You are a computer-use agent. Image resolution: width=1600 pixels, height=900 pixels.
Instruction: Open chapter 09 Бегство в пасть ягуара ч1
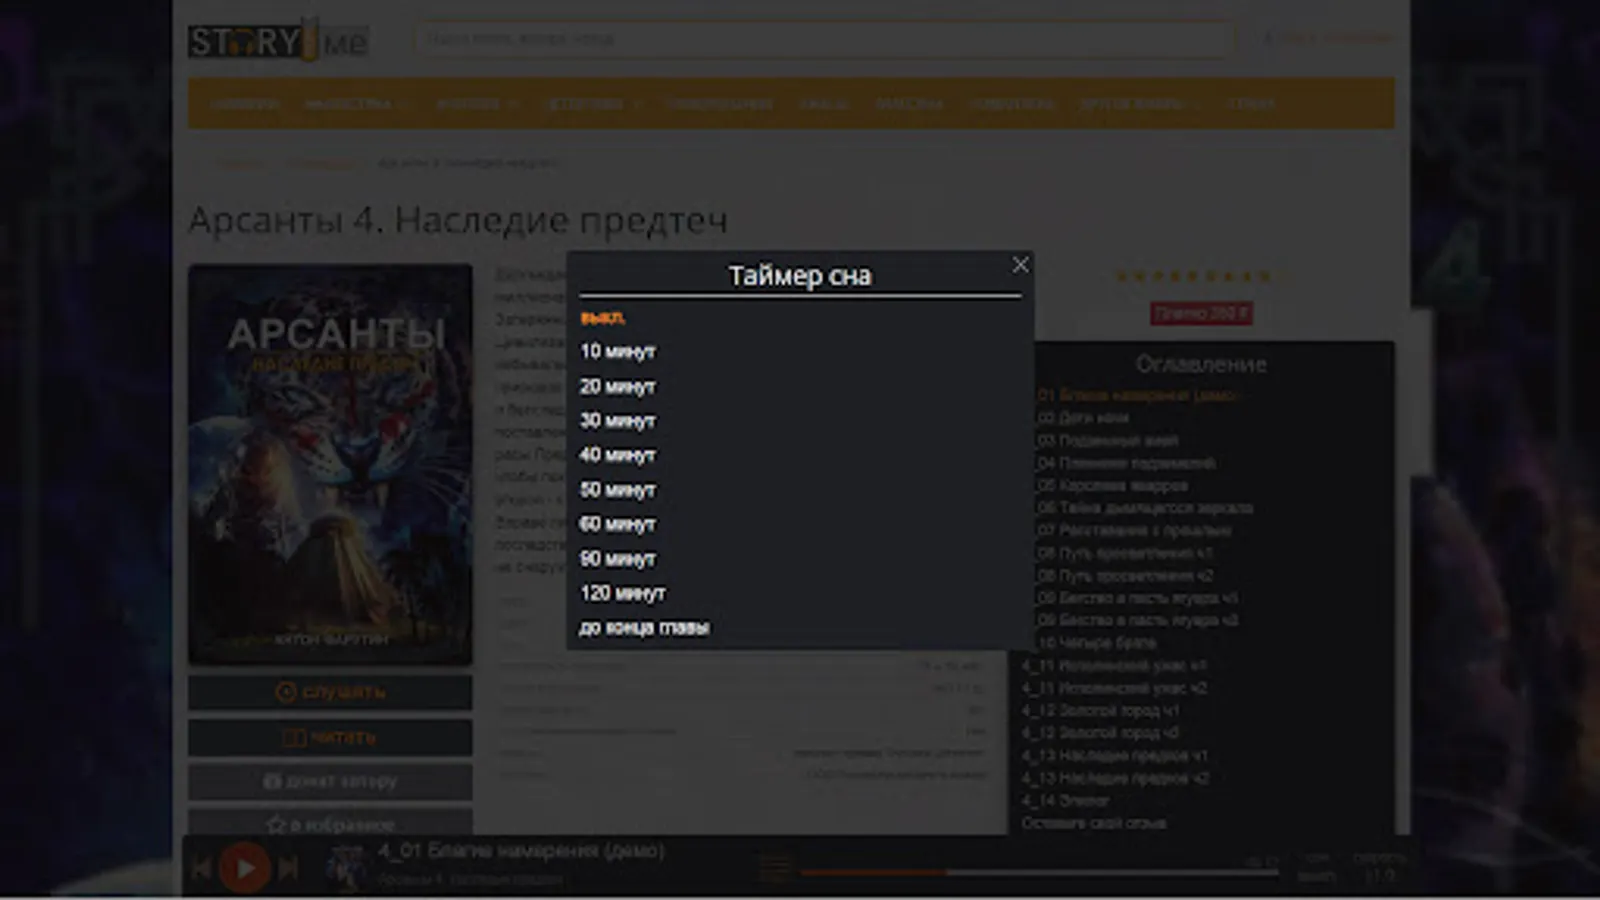pyautogui.click(x=1138, y=598)
